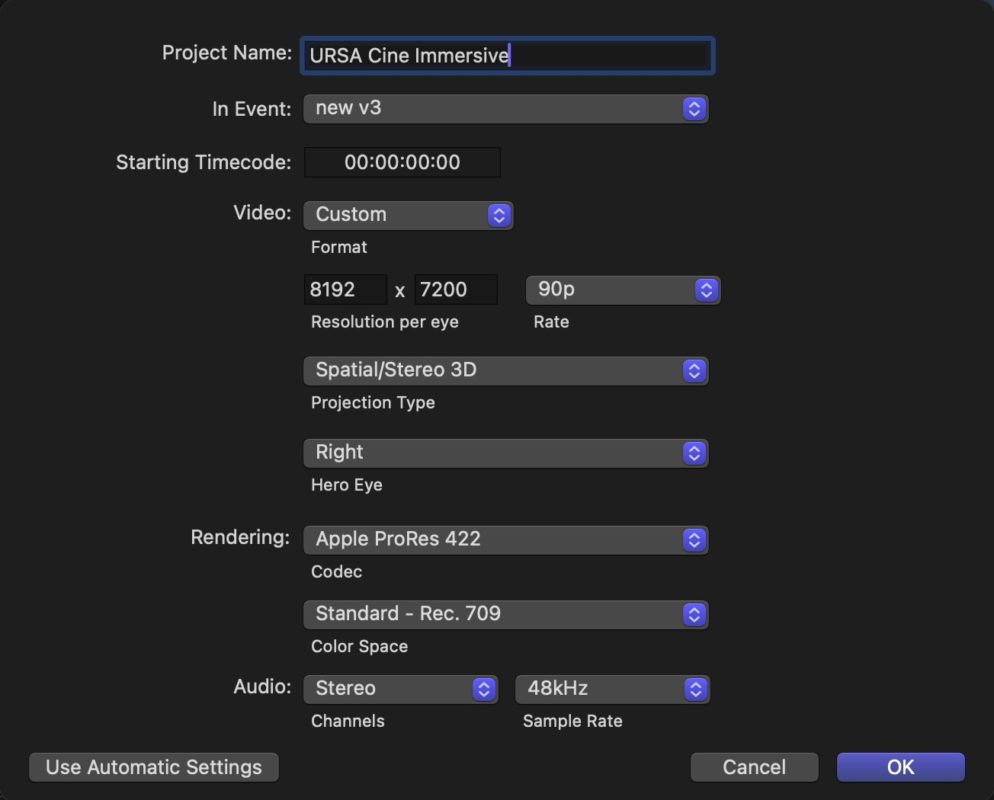This screenshot has height=800, width=994.
Task: Click the Resolution per eye caption
Action: point(384,322)
